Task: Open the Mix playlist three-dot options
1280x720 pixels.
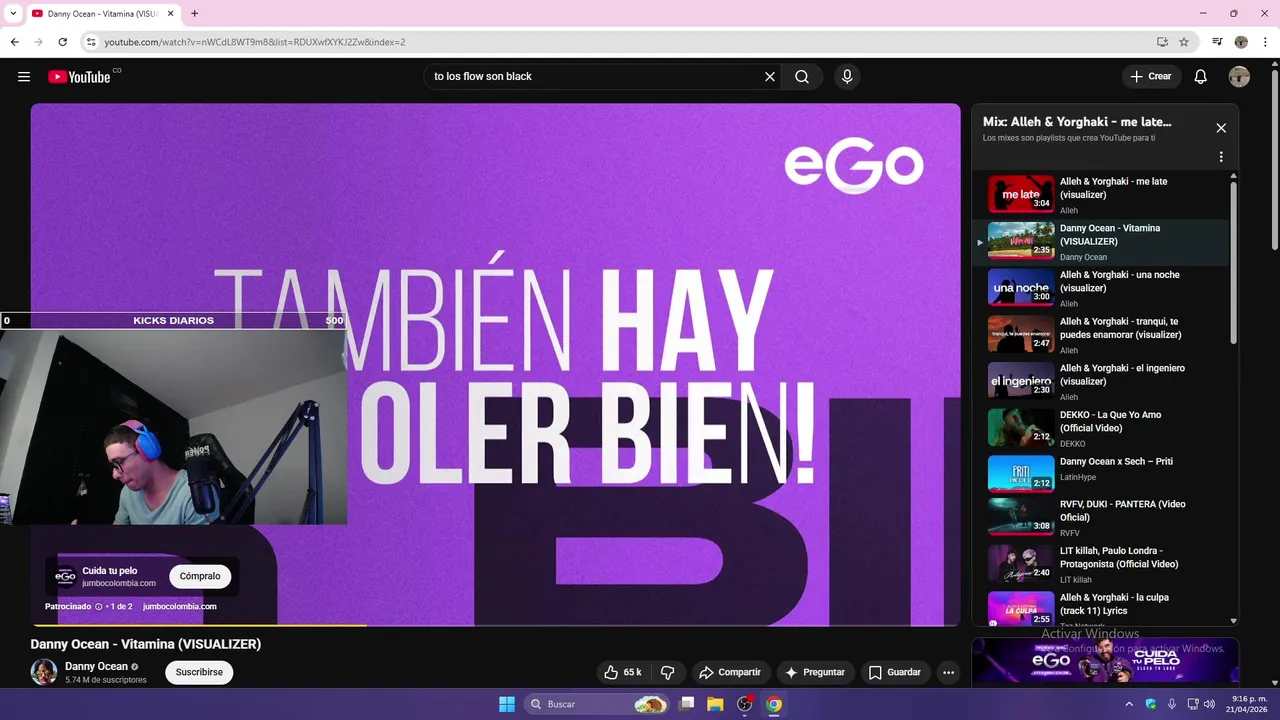Action: coord(1221,157)
